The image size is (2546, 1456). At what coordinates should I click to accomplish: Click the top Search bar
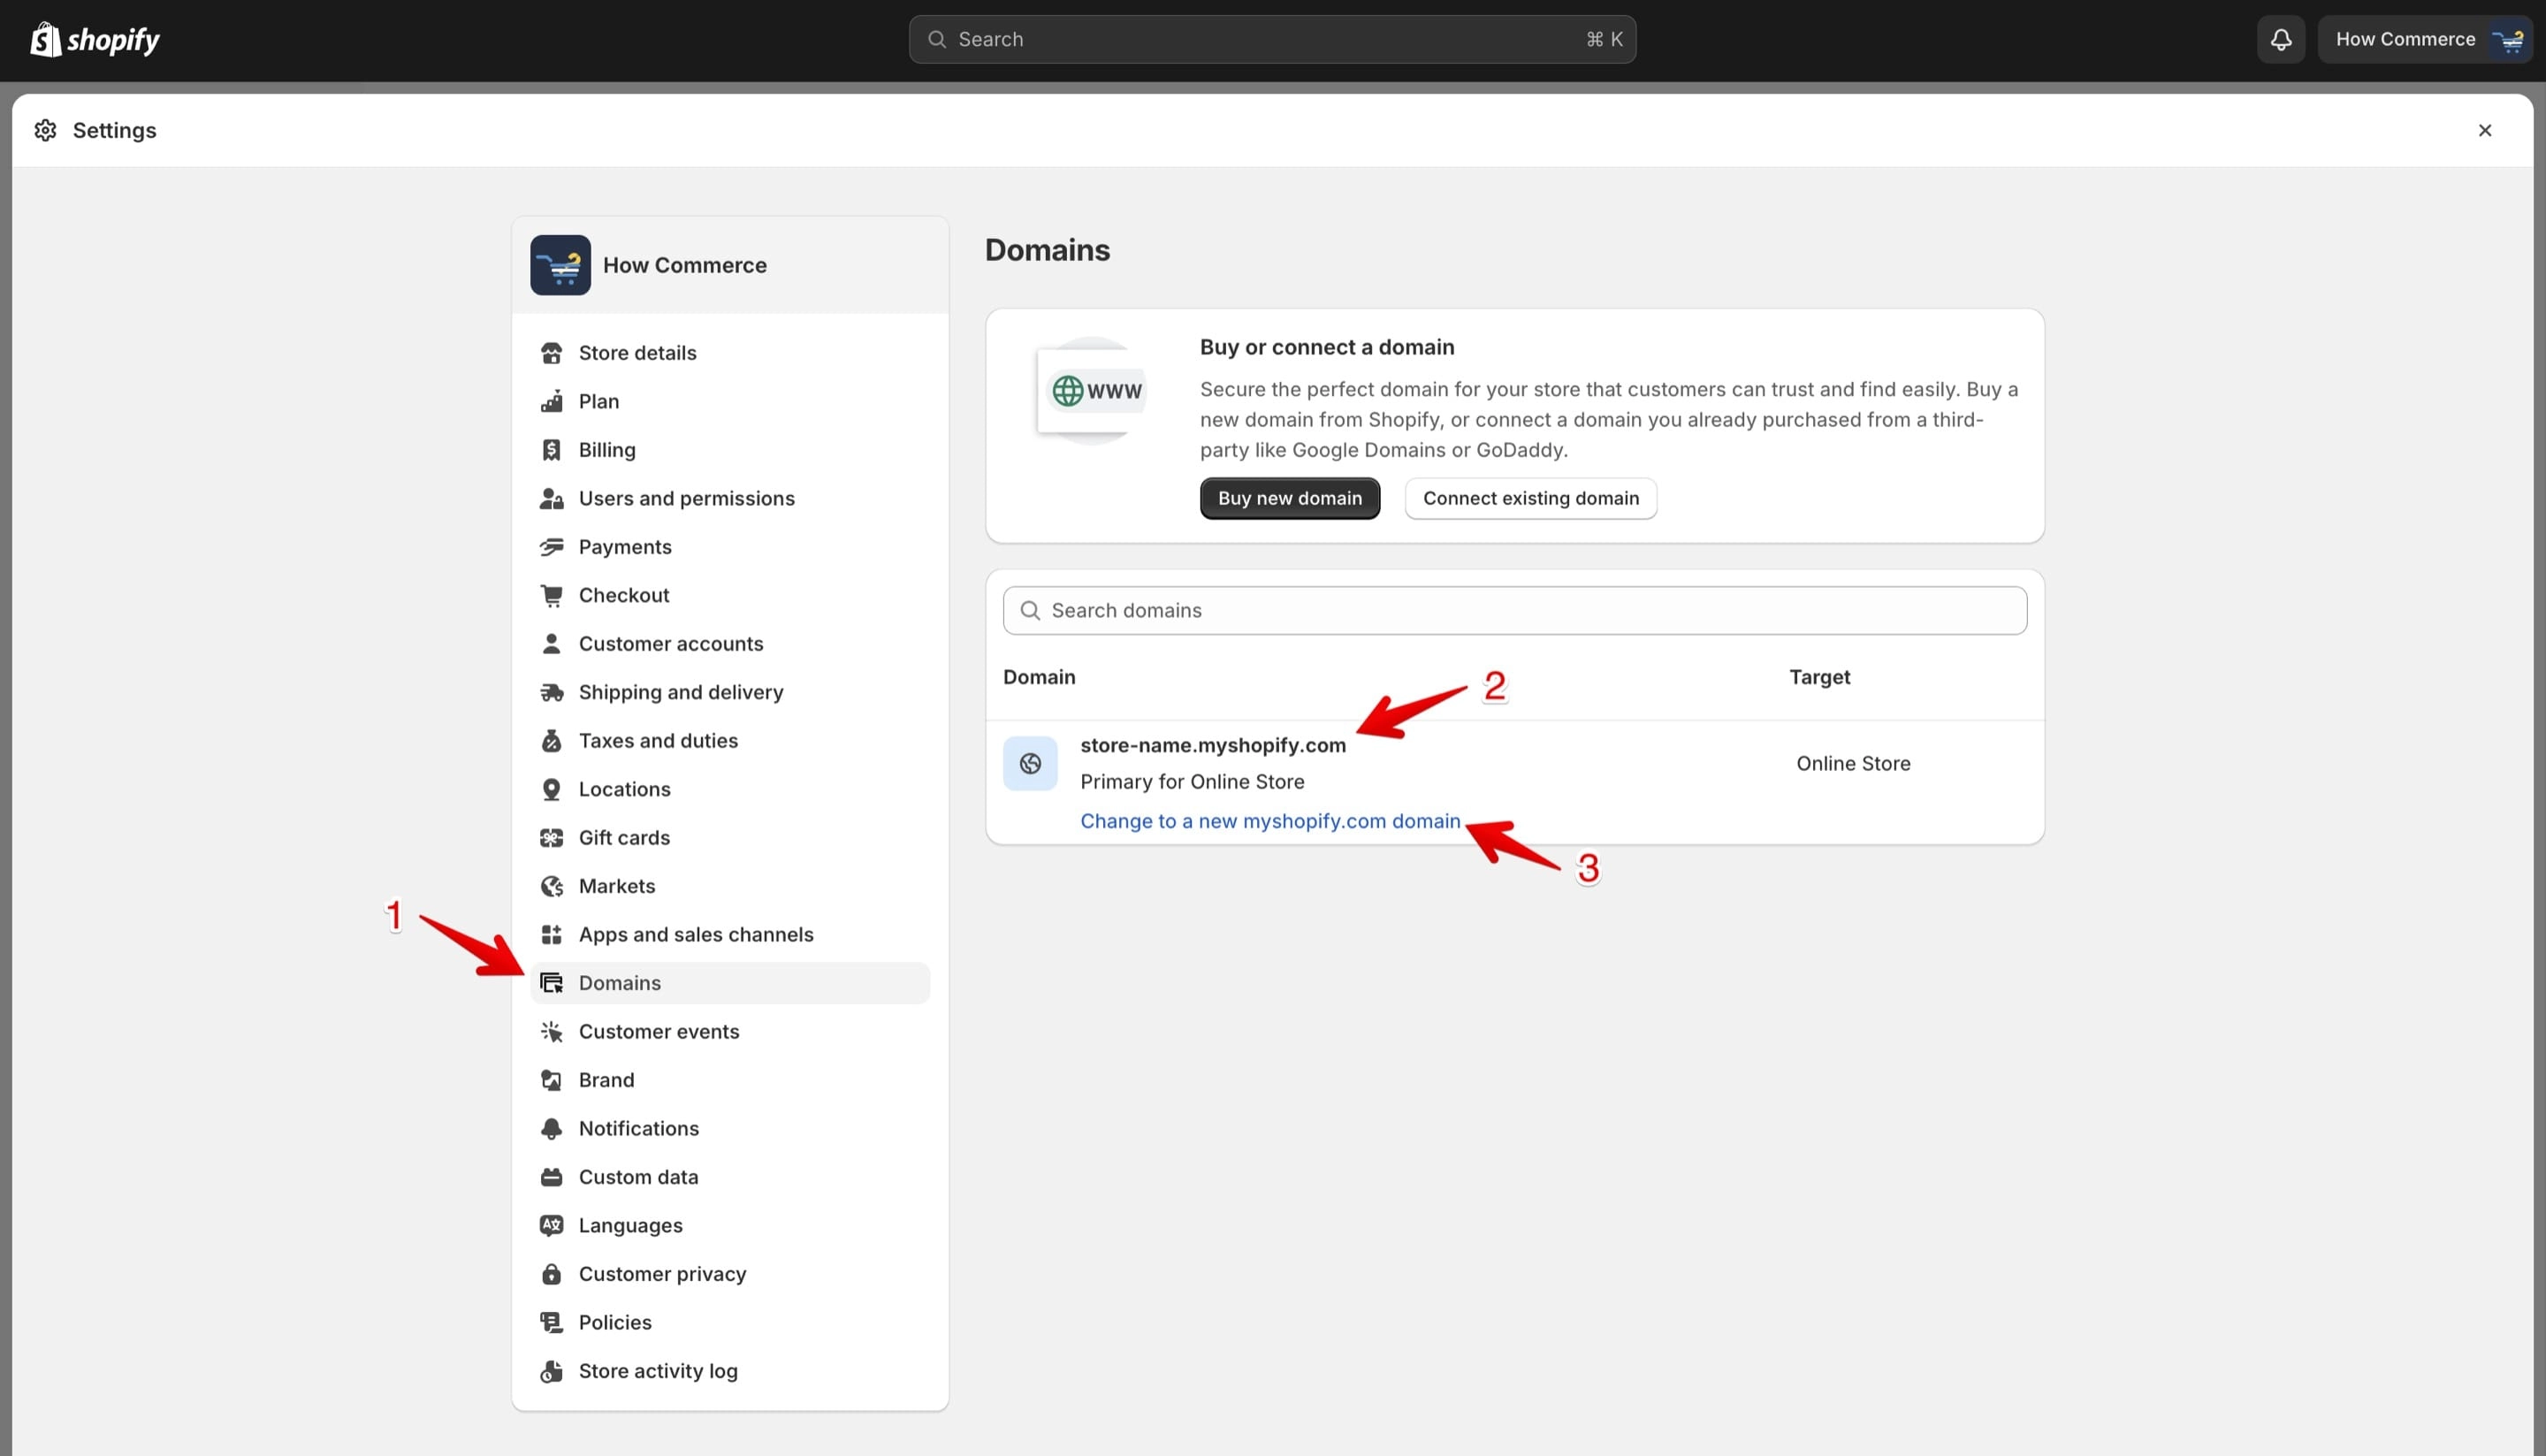tap(1272, 39)
